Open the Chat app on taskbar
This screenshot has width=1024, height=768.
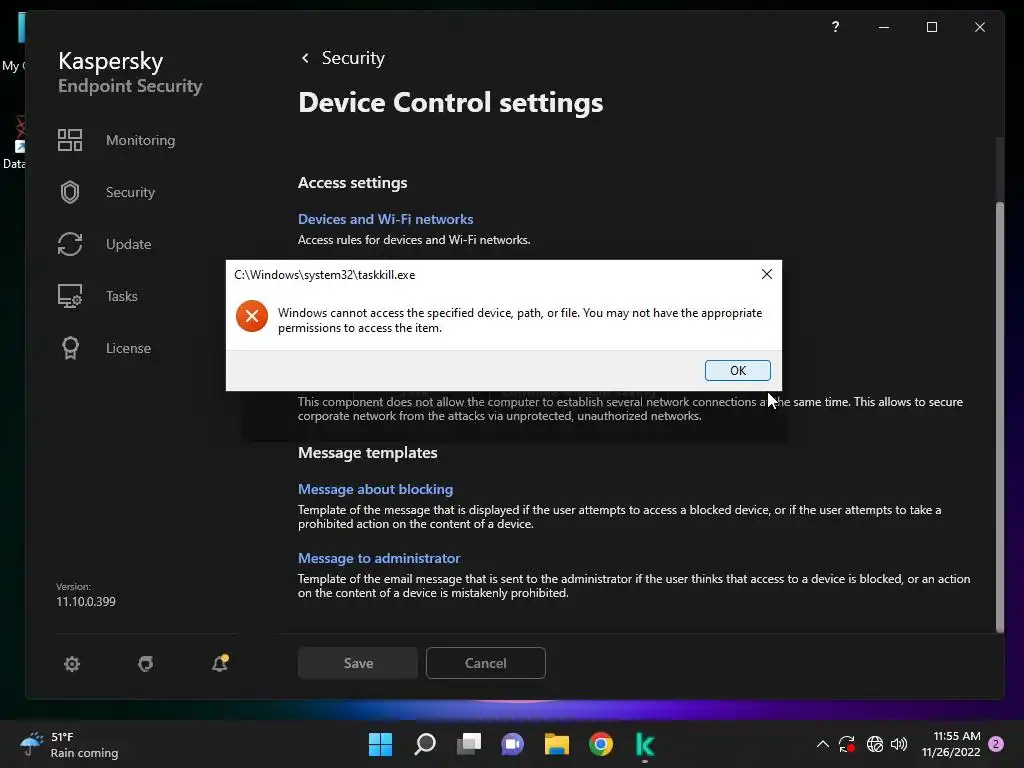click(x=513, y=744)
